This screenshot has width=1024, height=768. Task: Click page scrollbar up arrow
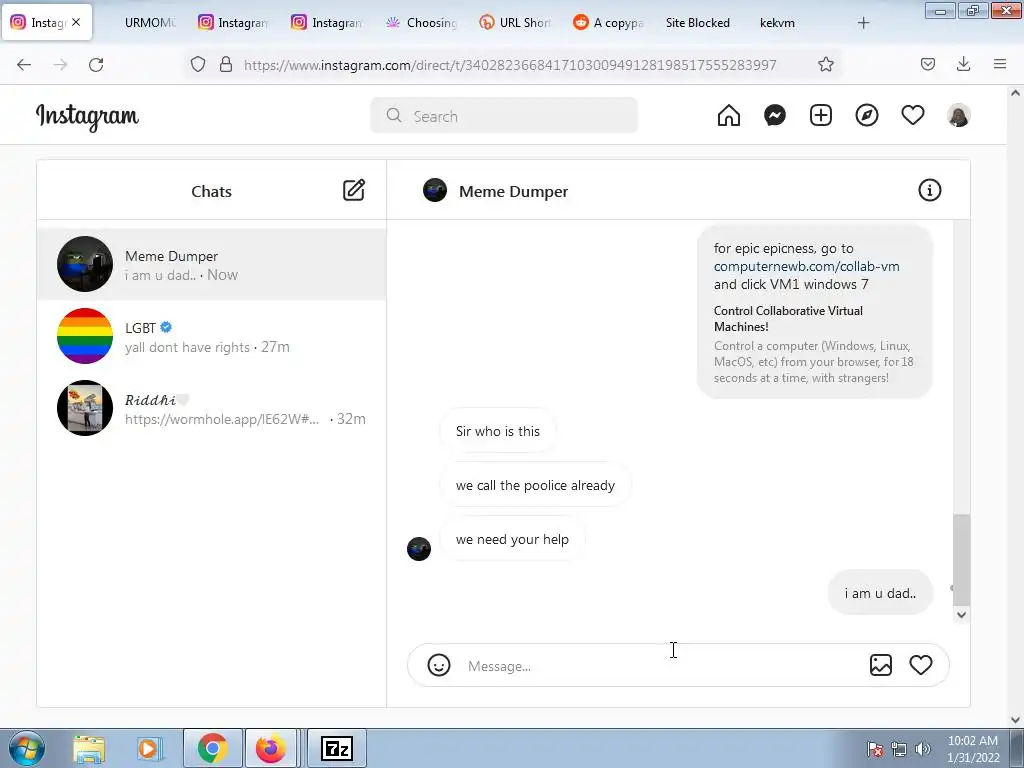[1015, 93]
